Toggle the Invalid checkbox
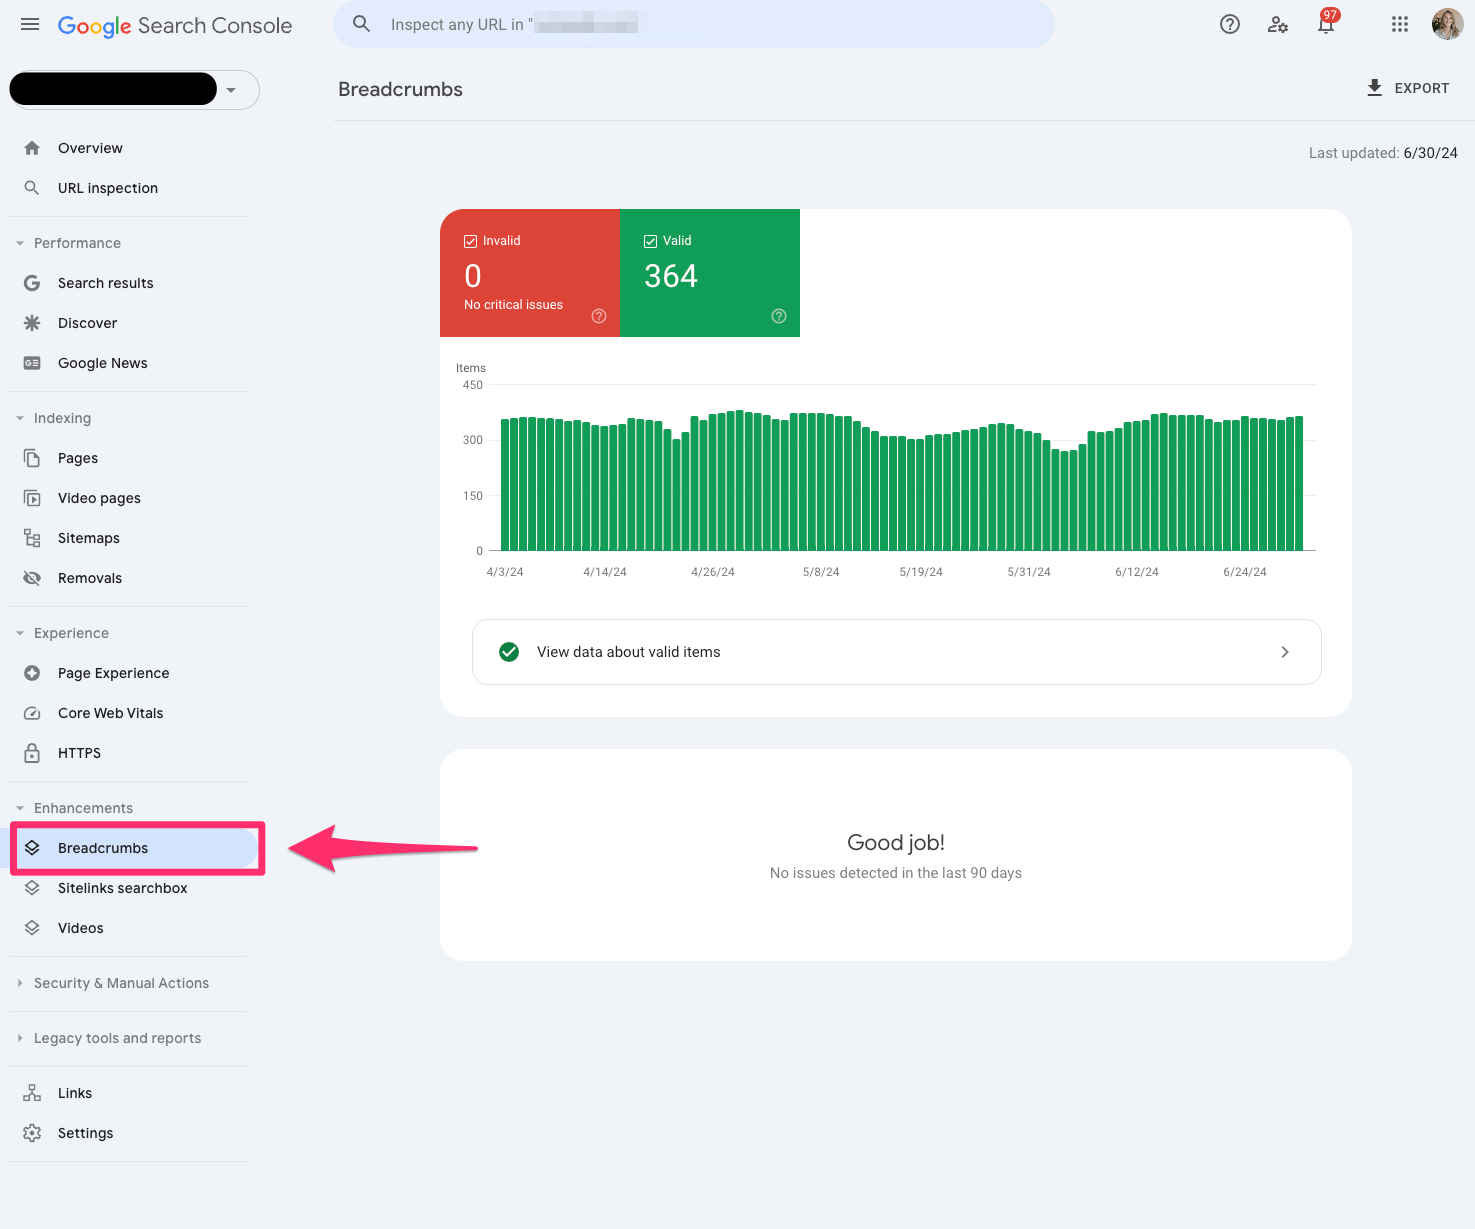Image resolution: width=1475 pixels, height=1229 pixels. [x=470, y=241]
